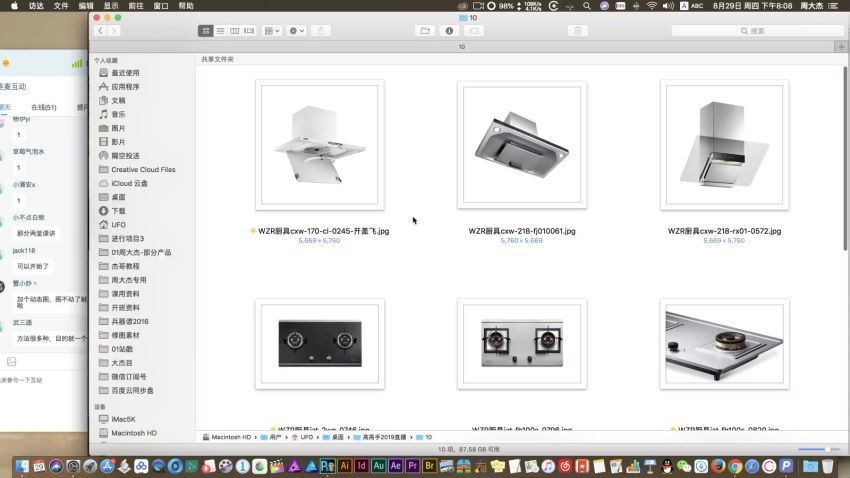Switch Finder to icon view
Screen dimensions: 850x478
(x=205, y=31)
